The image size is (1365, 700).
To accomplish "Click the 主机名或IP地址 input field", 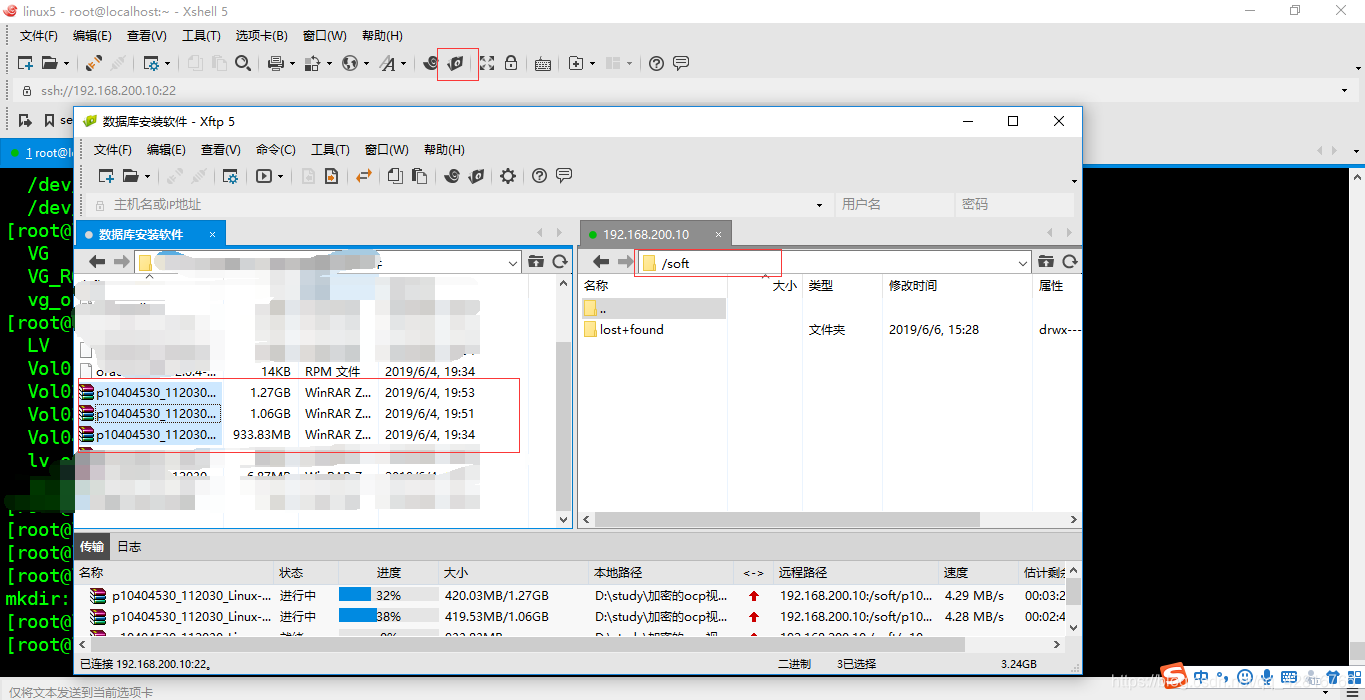I will click(x=460, y=204).
